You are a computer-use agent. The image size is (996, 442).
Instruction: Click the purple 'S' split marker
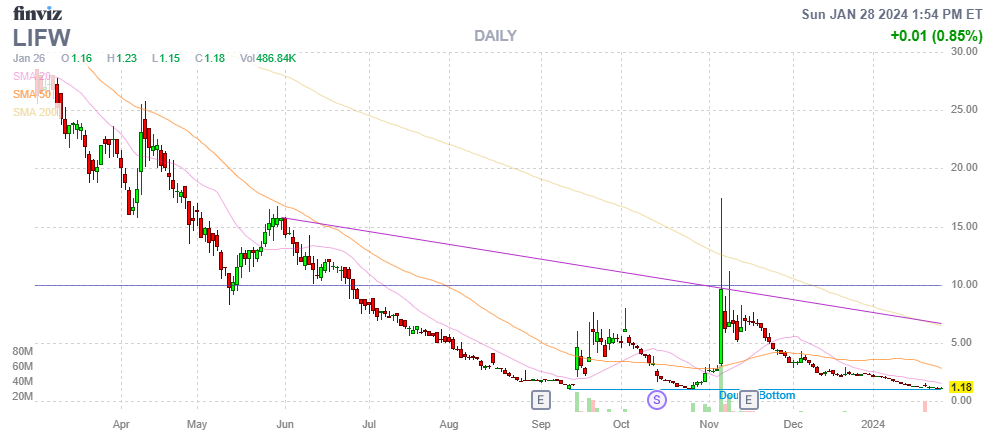click(x=657, y=400)
